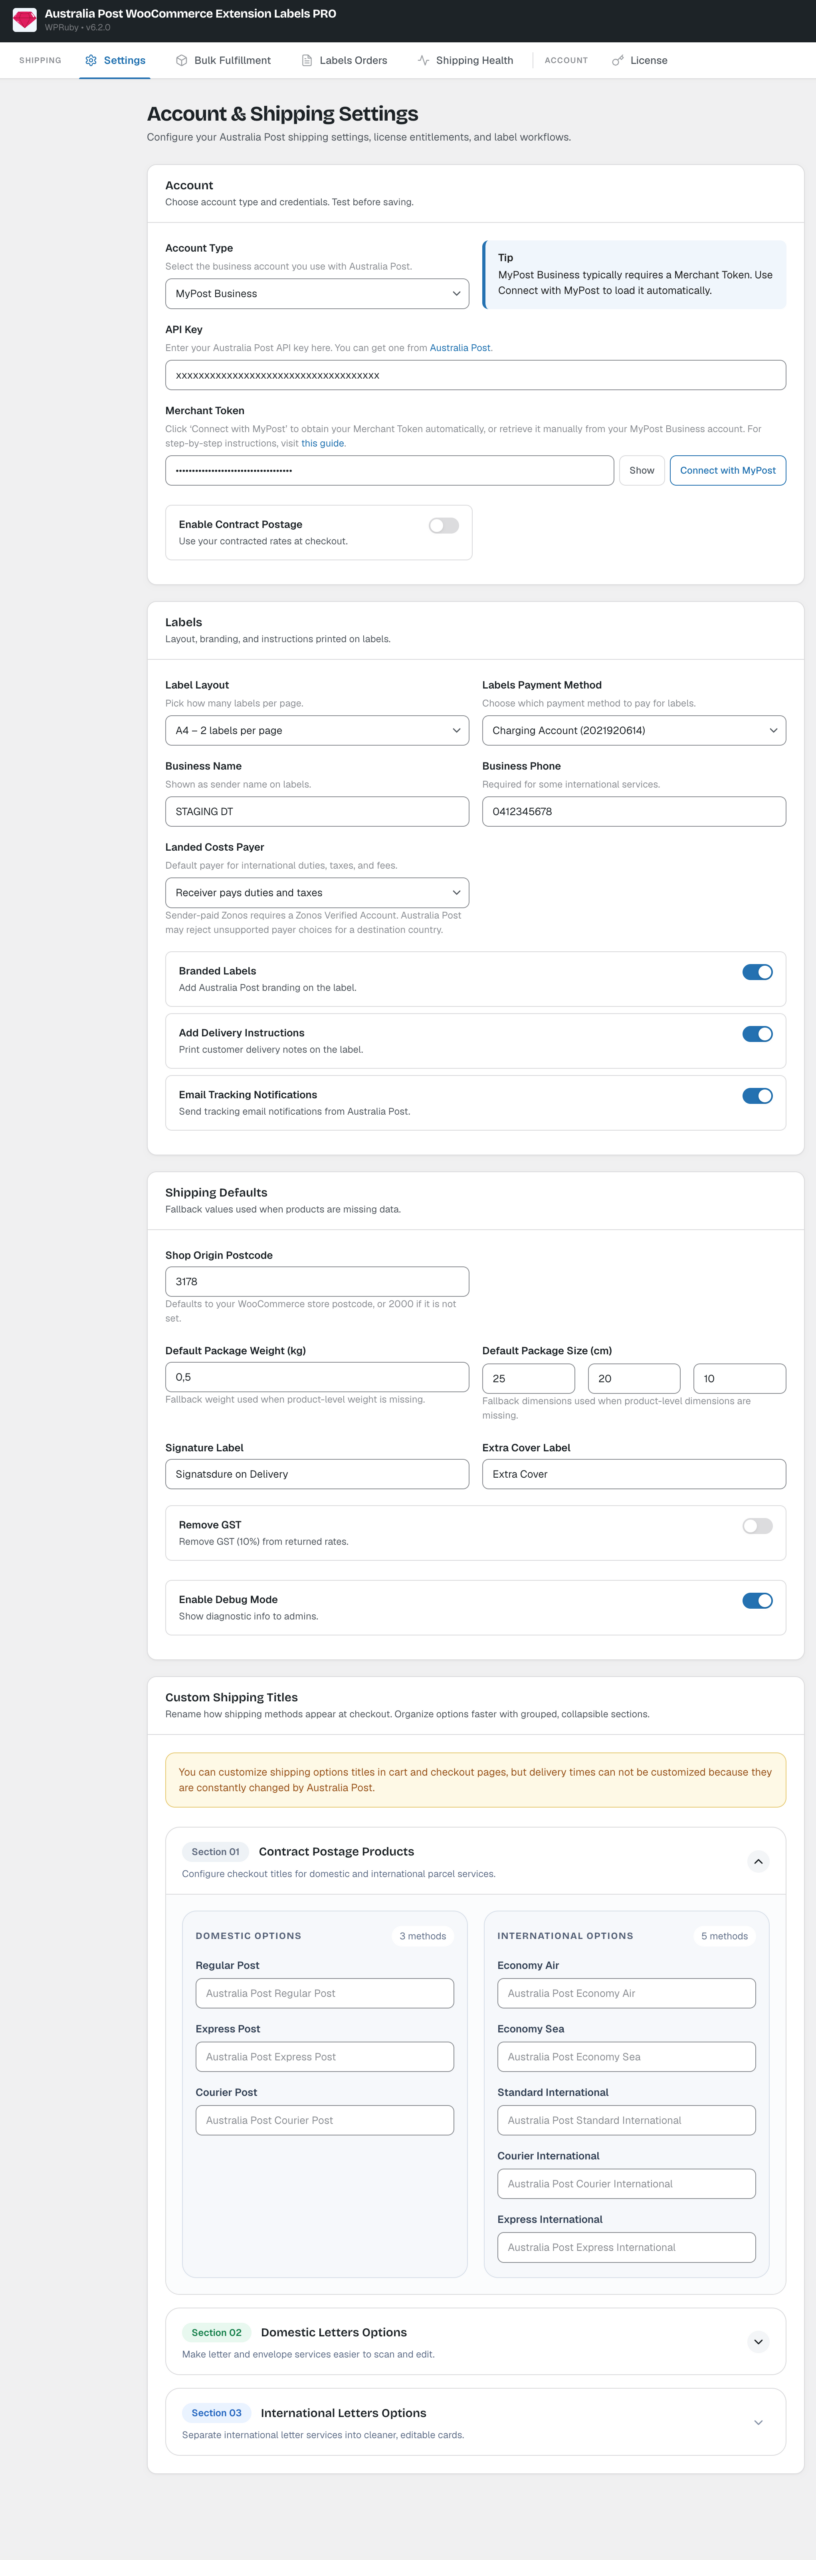The image size is (816, 2560).
Task: Click the 'Section 01' badge
Action: coord(215,1852)
